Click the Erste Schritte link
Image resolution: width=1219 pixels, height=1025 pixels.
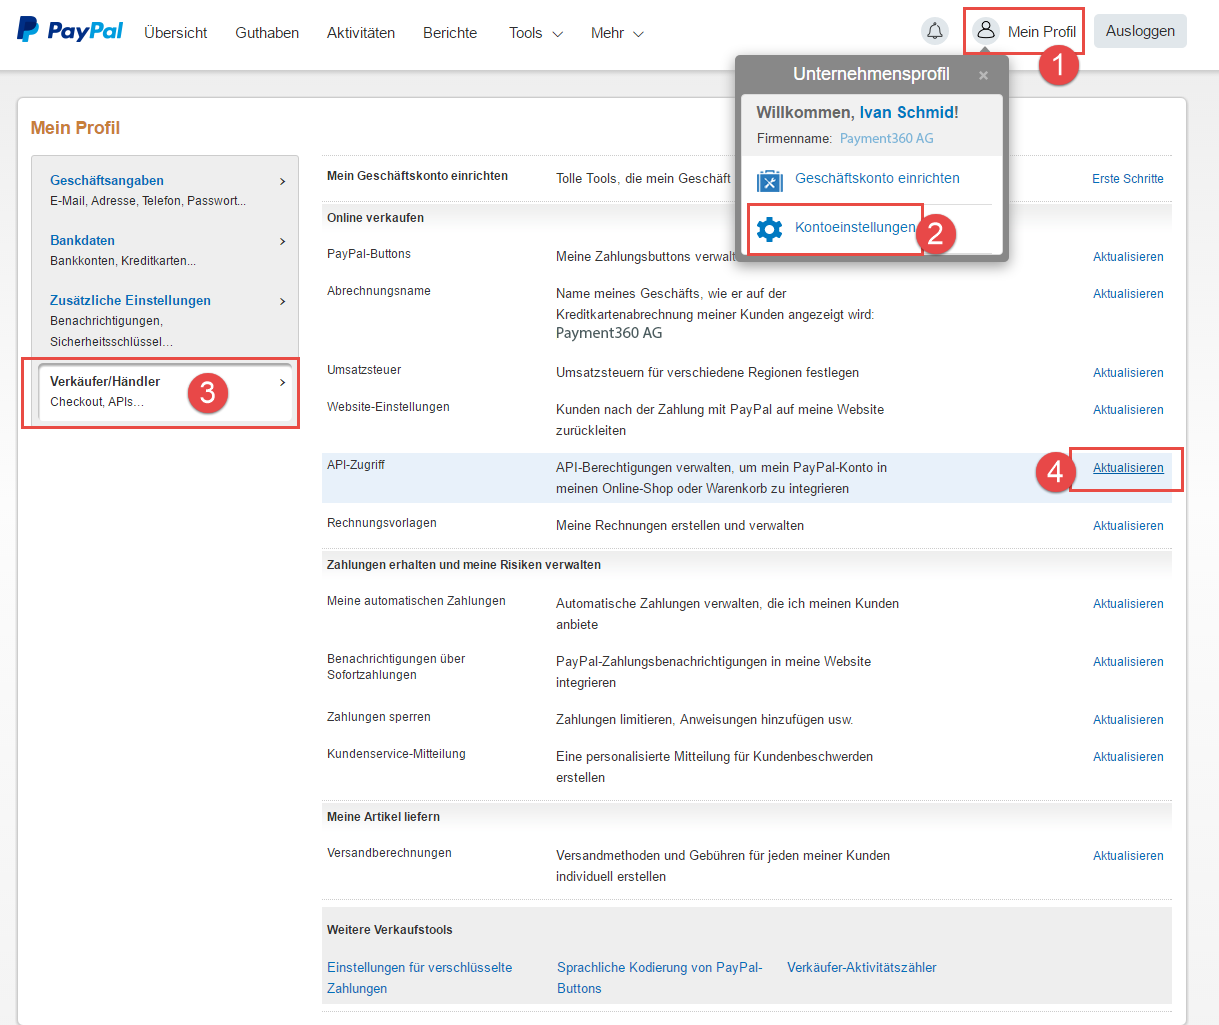[1127, 179]
